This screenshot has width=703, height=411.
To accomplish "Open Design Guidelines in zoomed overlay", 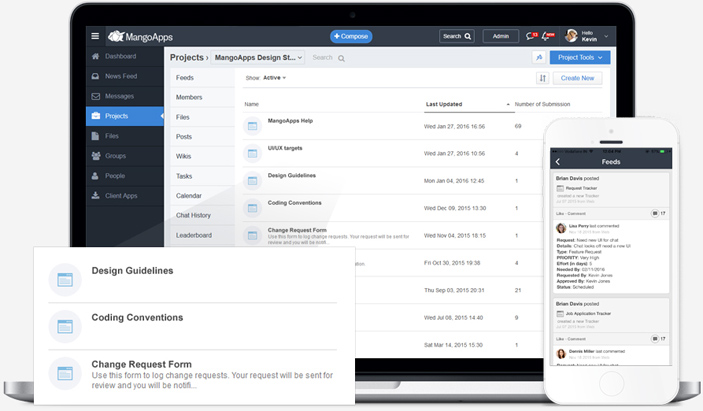I will click(132, 271).
